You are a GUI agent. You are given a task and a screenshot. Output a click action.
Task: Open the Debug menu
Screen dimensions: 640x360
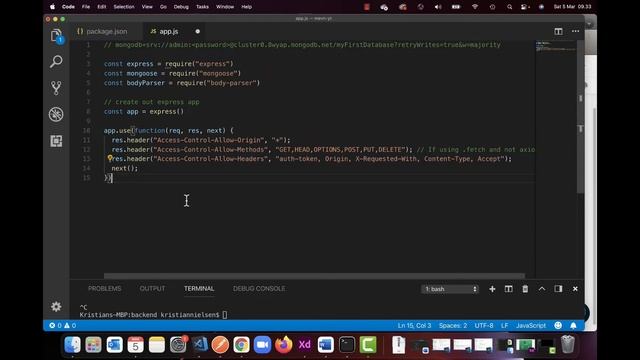tap(181, 7)
